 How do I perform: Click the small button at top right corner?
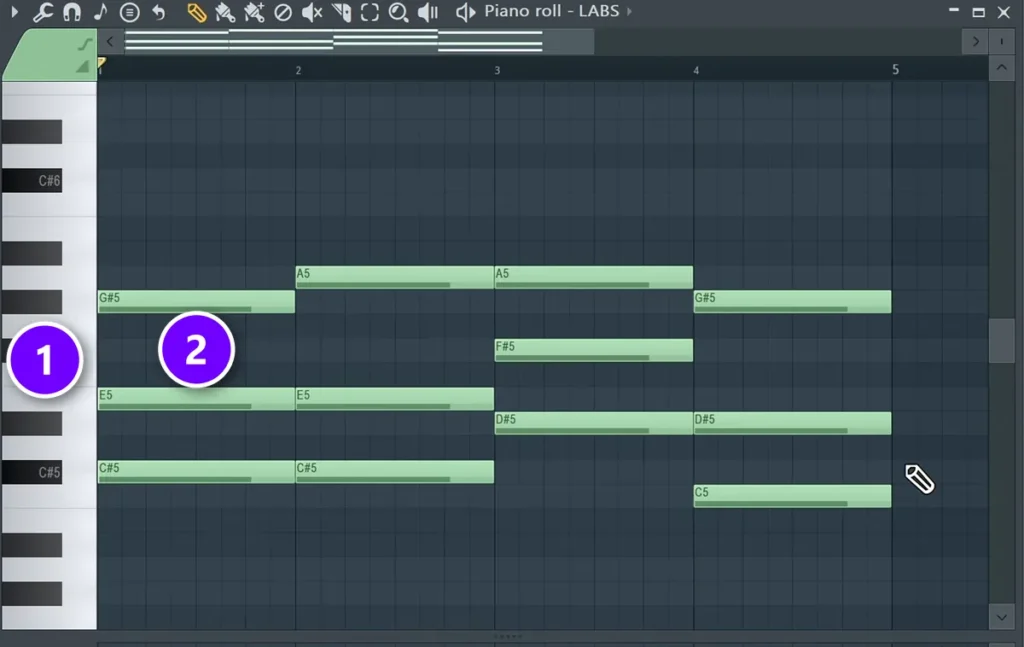point(1002,42)
